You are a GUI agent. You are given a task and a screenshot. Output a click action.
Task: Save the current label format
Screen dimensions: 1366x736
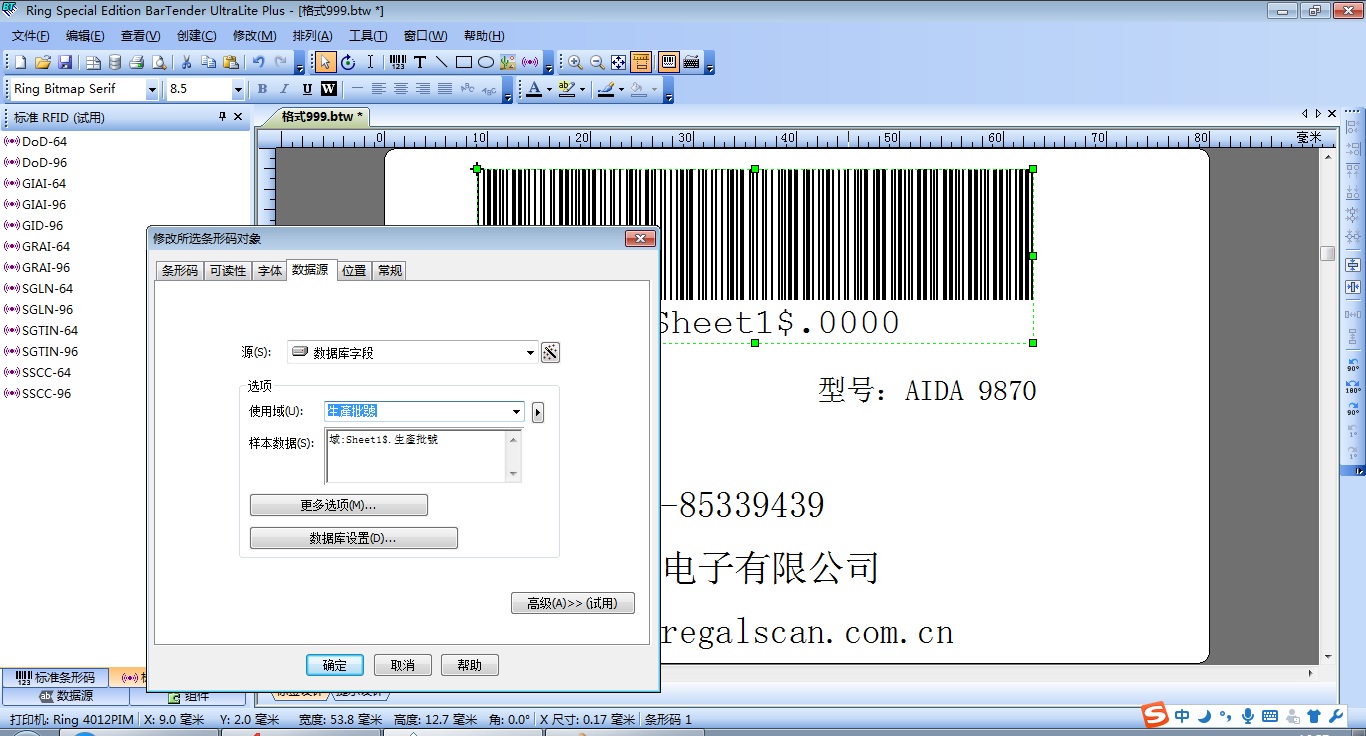pos(65,62)
